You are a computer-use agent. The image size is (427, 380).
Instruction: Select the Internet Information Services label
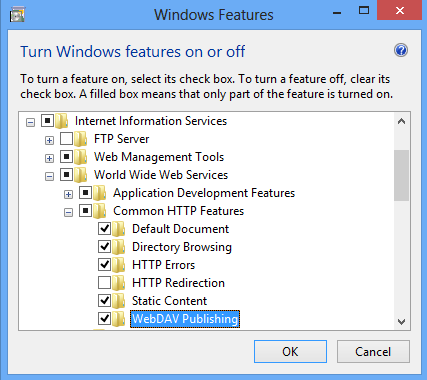pyautogui.click(x=151, y=121)
